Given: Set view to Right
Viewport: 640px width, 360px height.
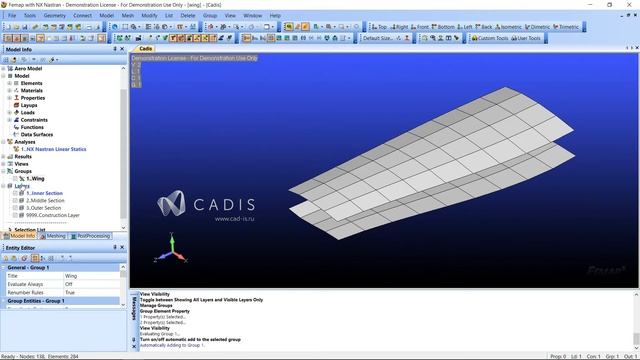Looking at the screenshot, I should coord(399,27).
